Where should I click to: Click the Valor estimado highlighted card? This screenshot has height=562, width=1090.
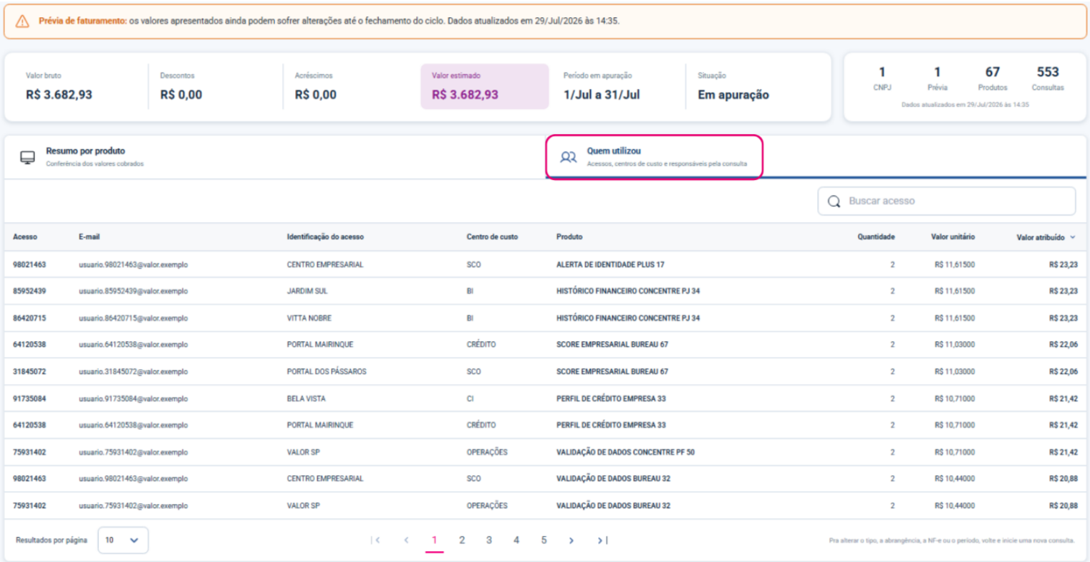point(485,87)
